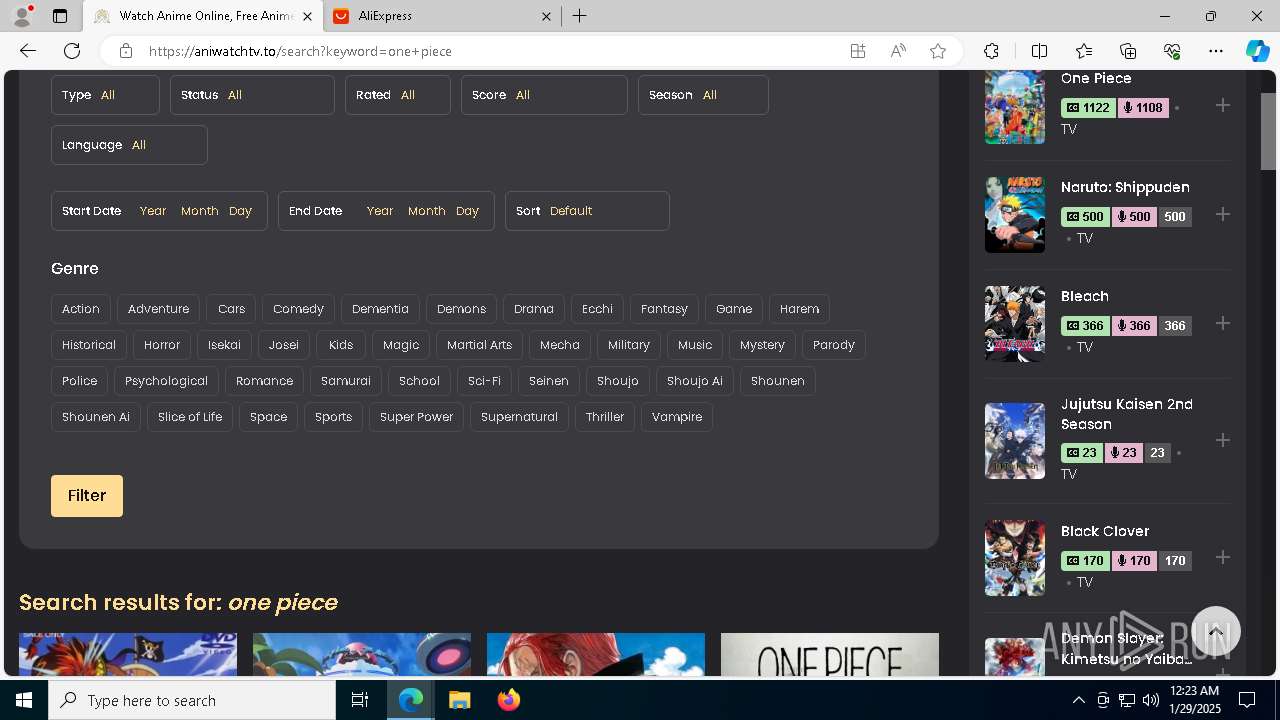Add Naruto: Shippuden to list plus icon
The width and height of the screenshot is (1280, 720).
coord(1222,214)
